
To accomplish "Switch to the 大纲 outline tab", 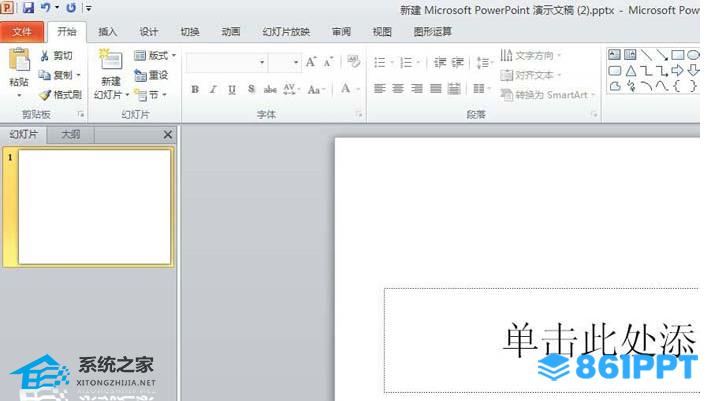I will point(70,134).
